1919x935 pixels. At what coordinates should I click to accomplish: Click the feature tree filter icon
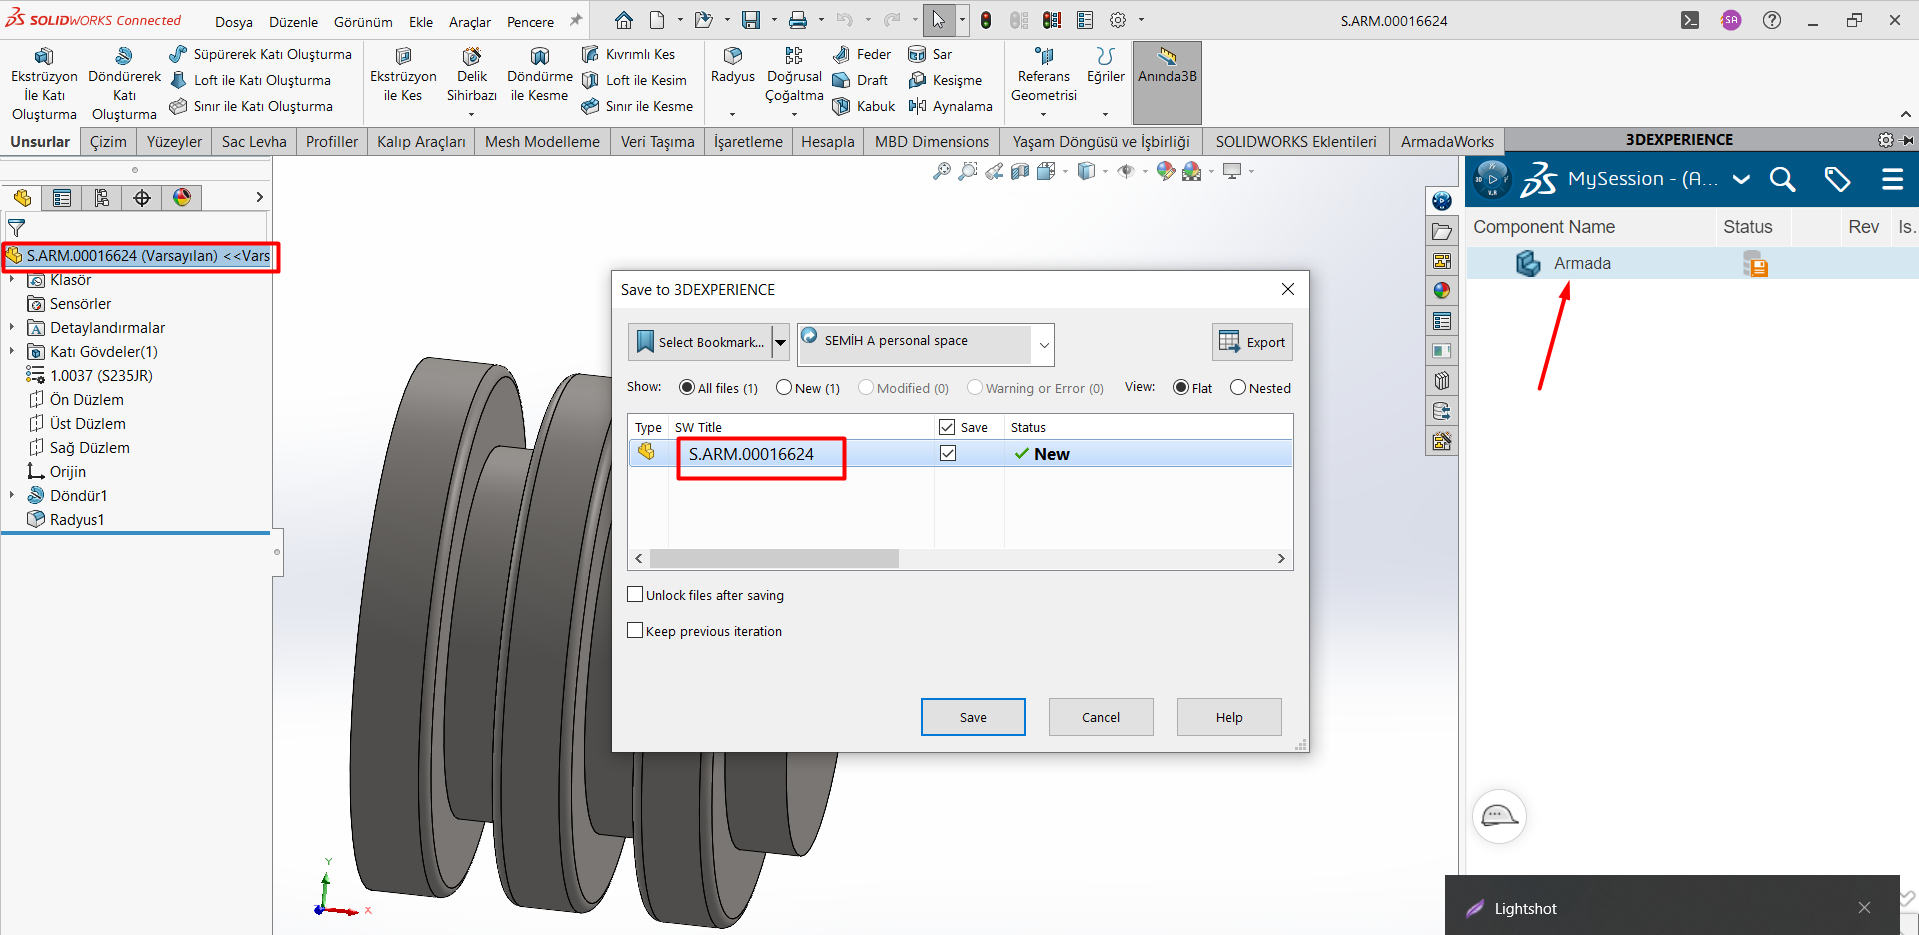point(16,228)
